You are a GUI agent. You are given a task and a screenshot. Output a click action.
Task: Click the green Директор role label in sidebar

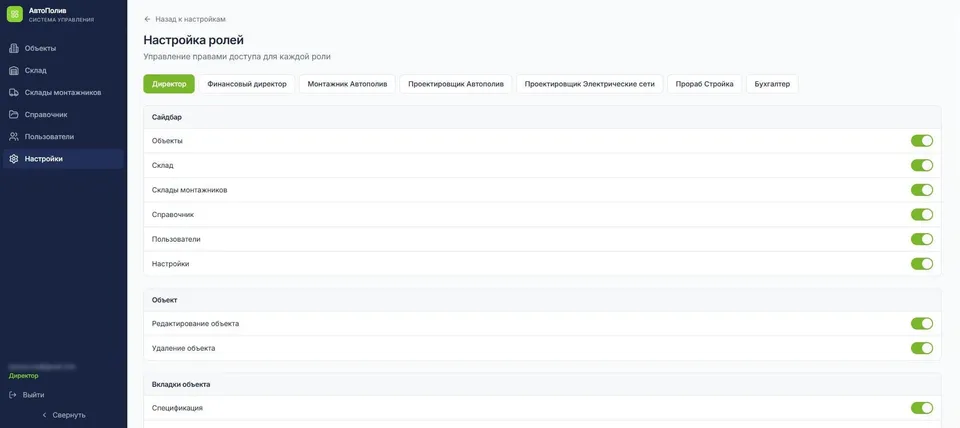23,376
